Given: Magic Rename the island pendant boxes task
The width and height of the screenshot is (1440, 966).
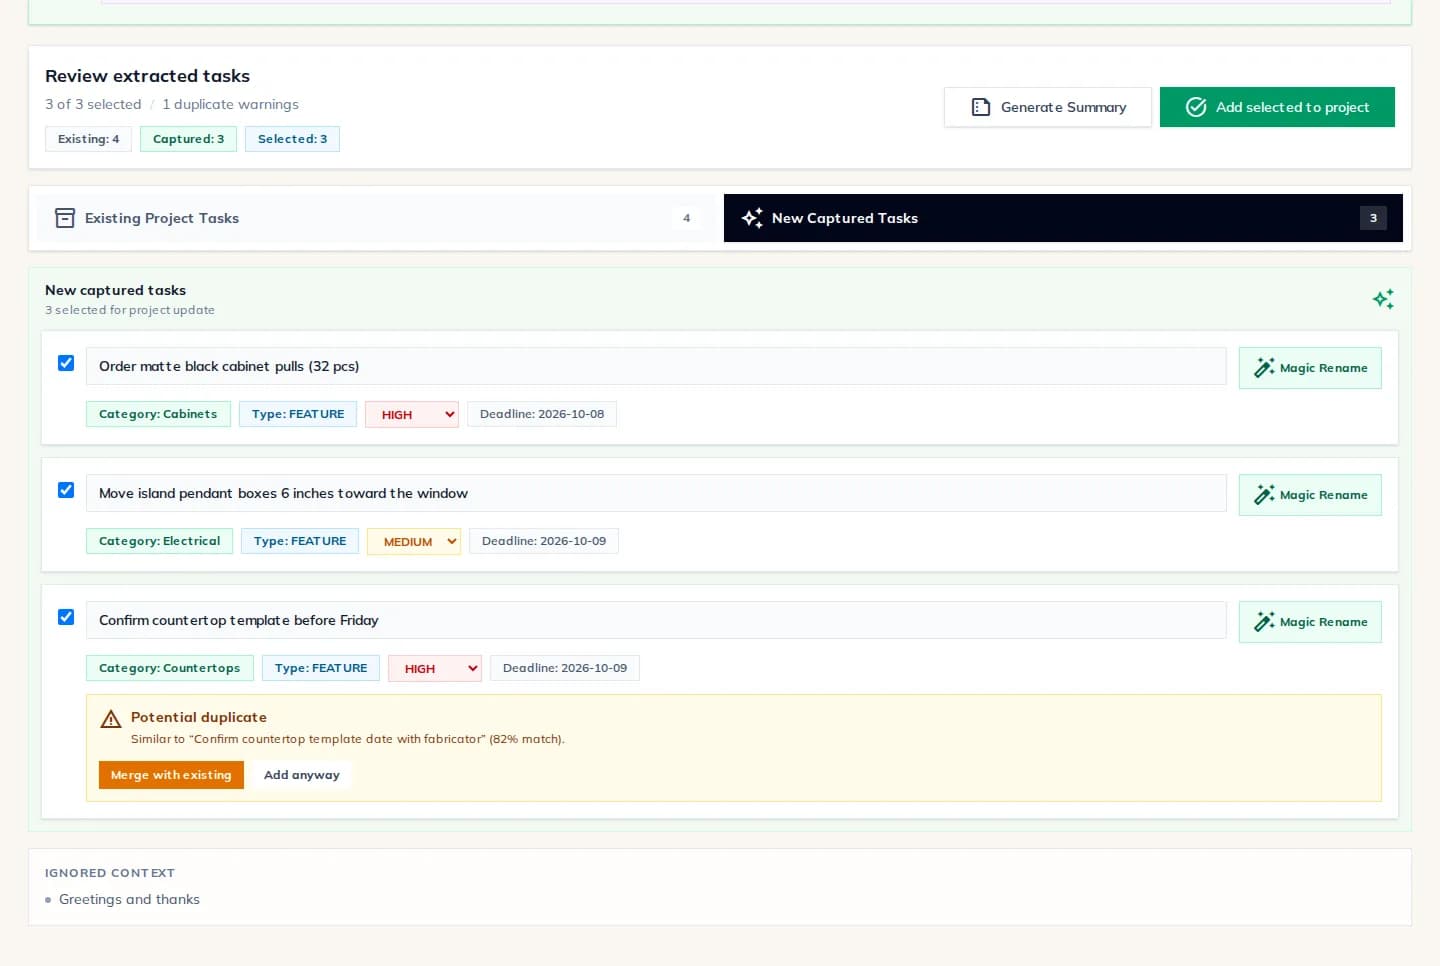Looking at the screenshot, I should click(1310, 495).
